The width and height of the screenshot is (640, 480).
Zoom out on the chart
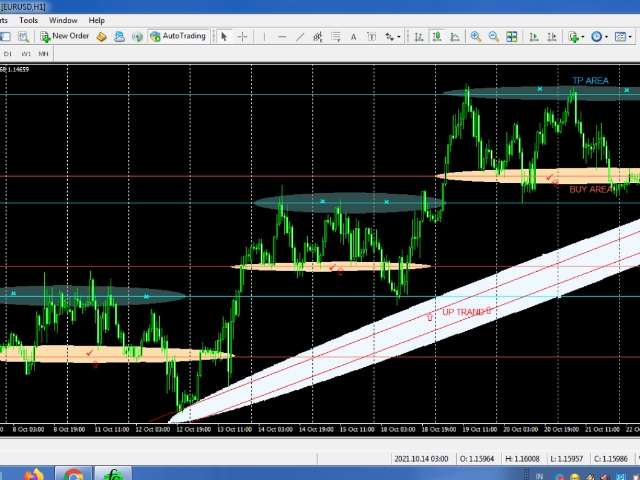[493, 36]
